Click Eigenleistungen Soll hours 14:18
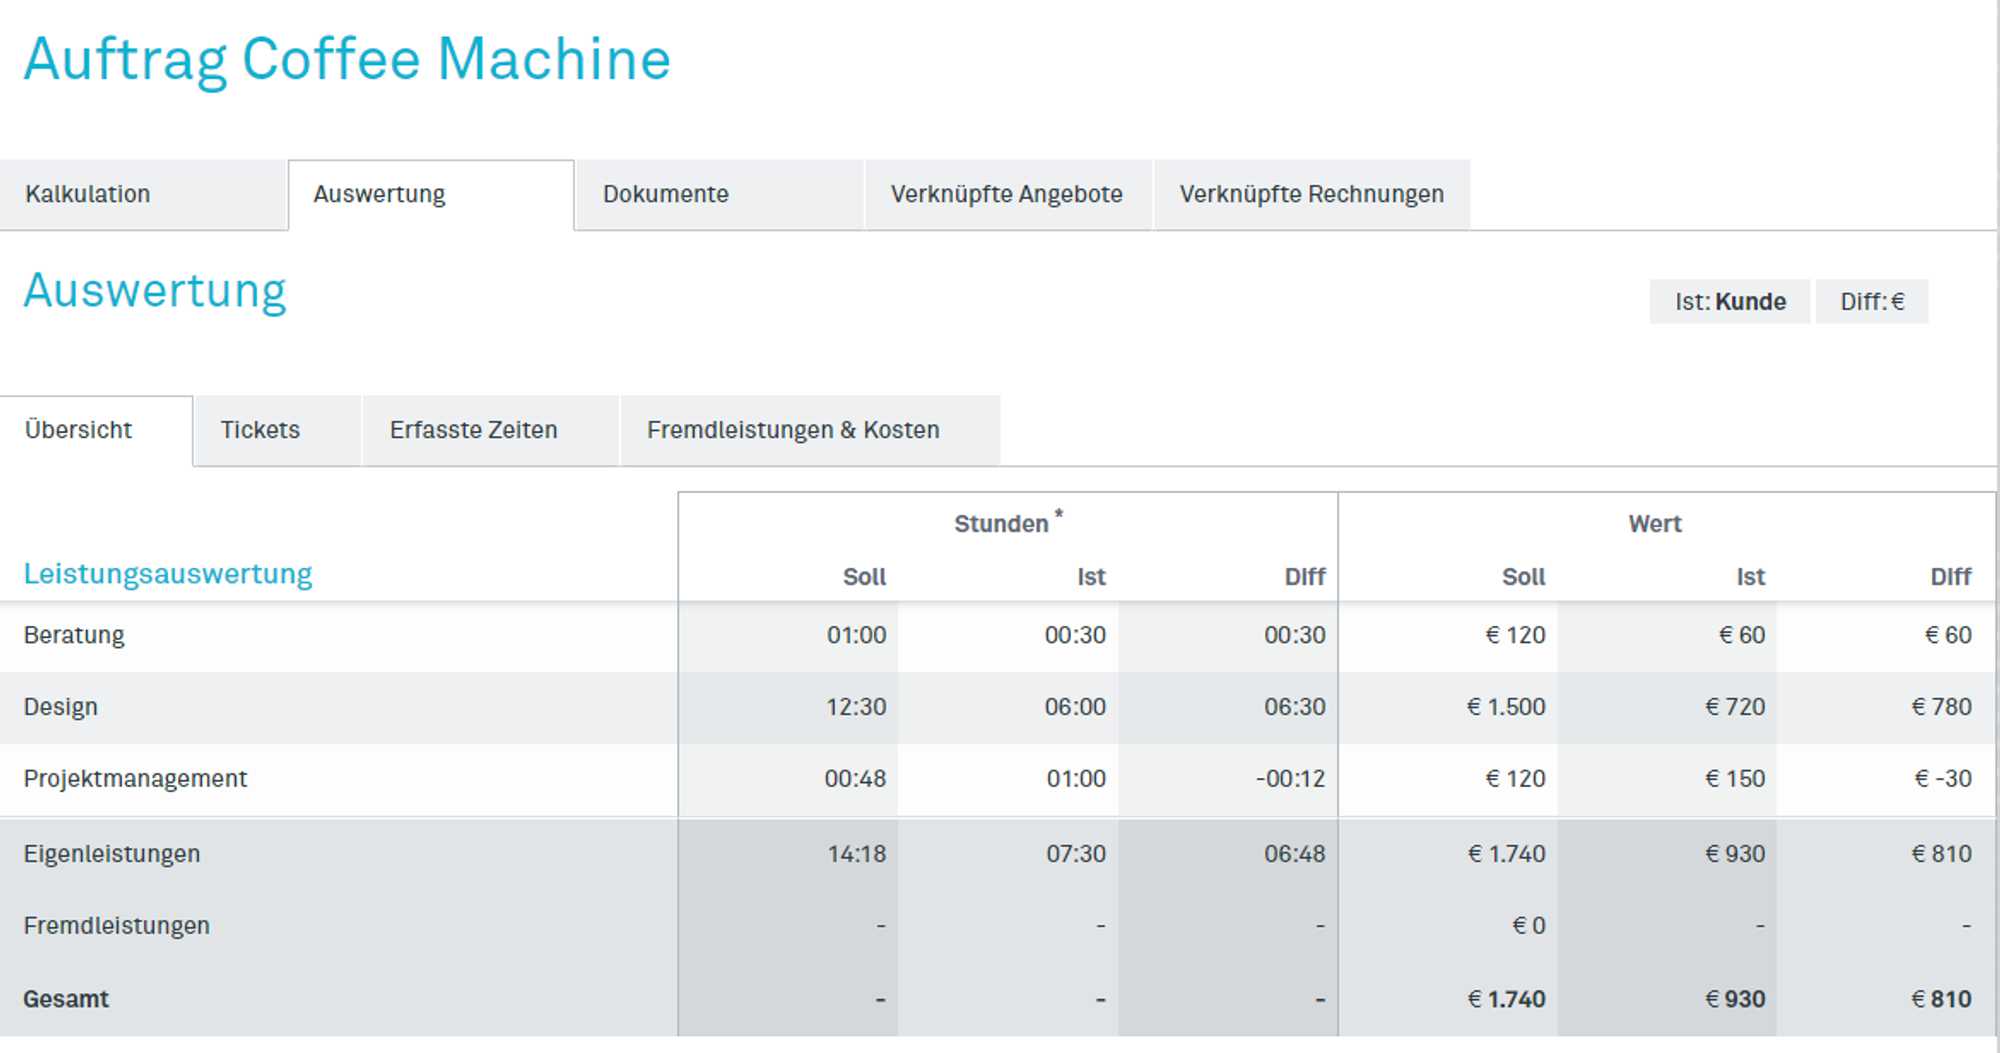The height and width of the screenshot is (1053, 2000). coord(856,854)
